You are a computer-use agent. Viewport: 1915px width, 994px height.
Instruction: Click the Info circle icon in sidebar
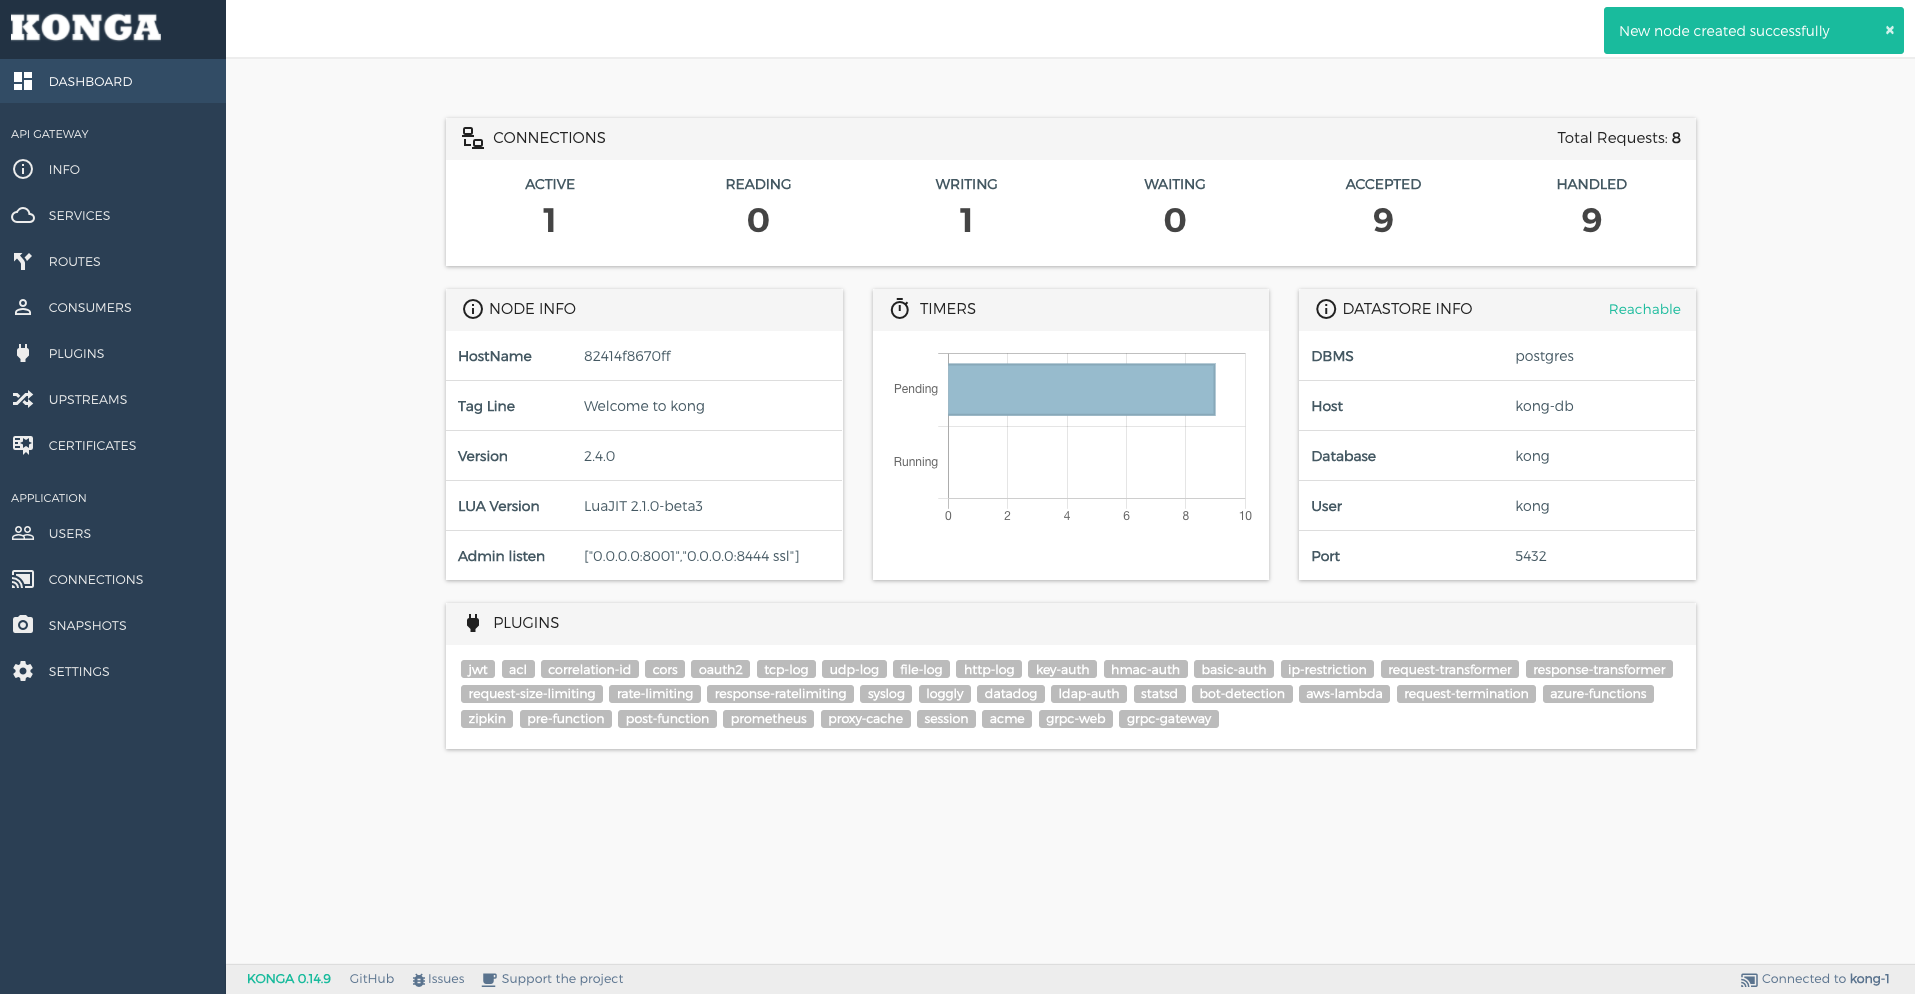tap(23, 169)
